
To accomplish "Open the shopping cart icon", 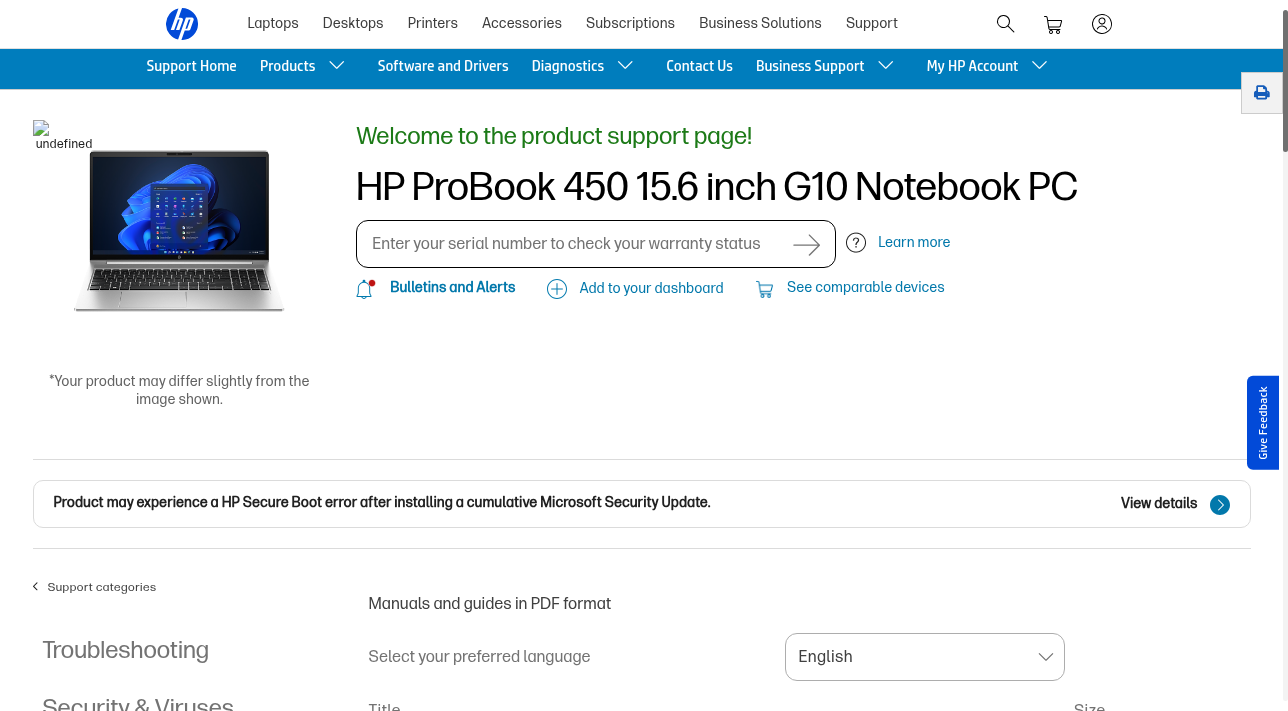I will point(1053,25).
